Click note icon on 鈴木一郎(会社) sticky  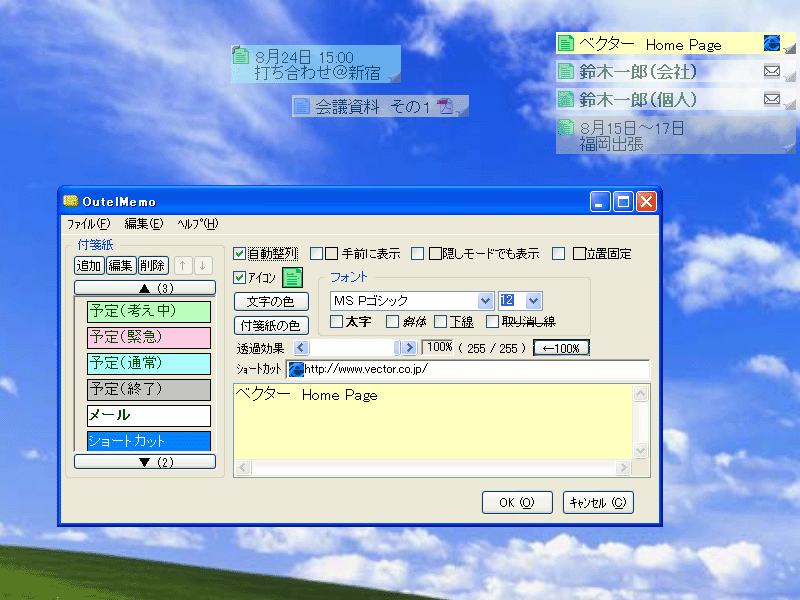tap(565, 71)
